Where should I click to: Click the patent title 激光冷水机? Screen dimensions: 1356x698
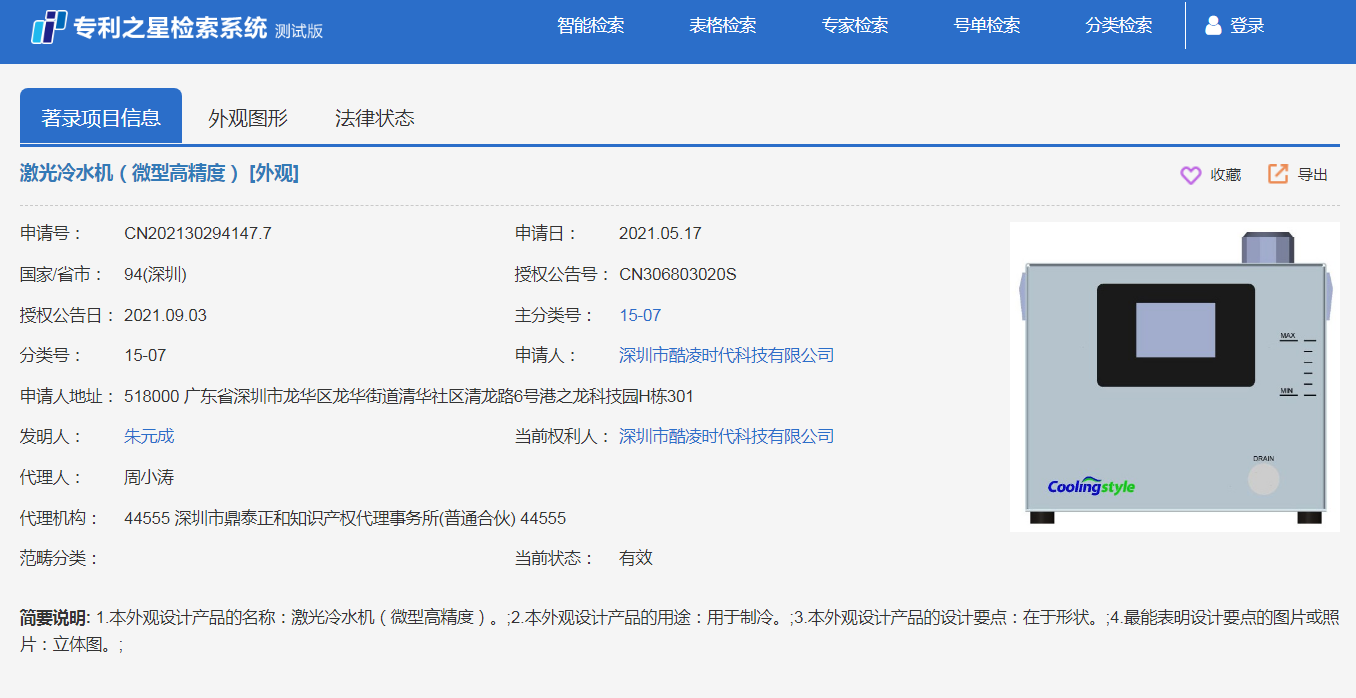click(x=159, y=173)
